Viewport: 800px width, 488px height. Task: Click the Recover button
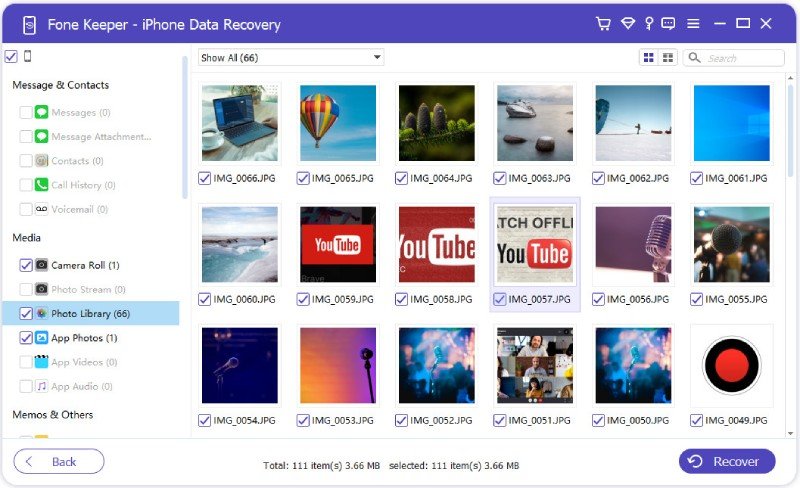[x=727, y=461]
